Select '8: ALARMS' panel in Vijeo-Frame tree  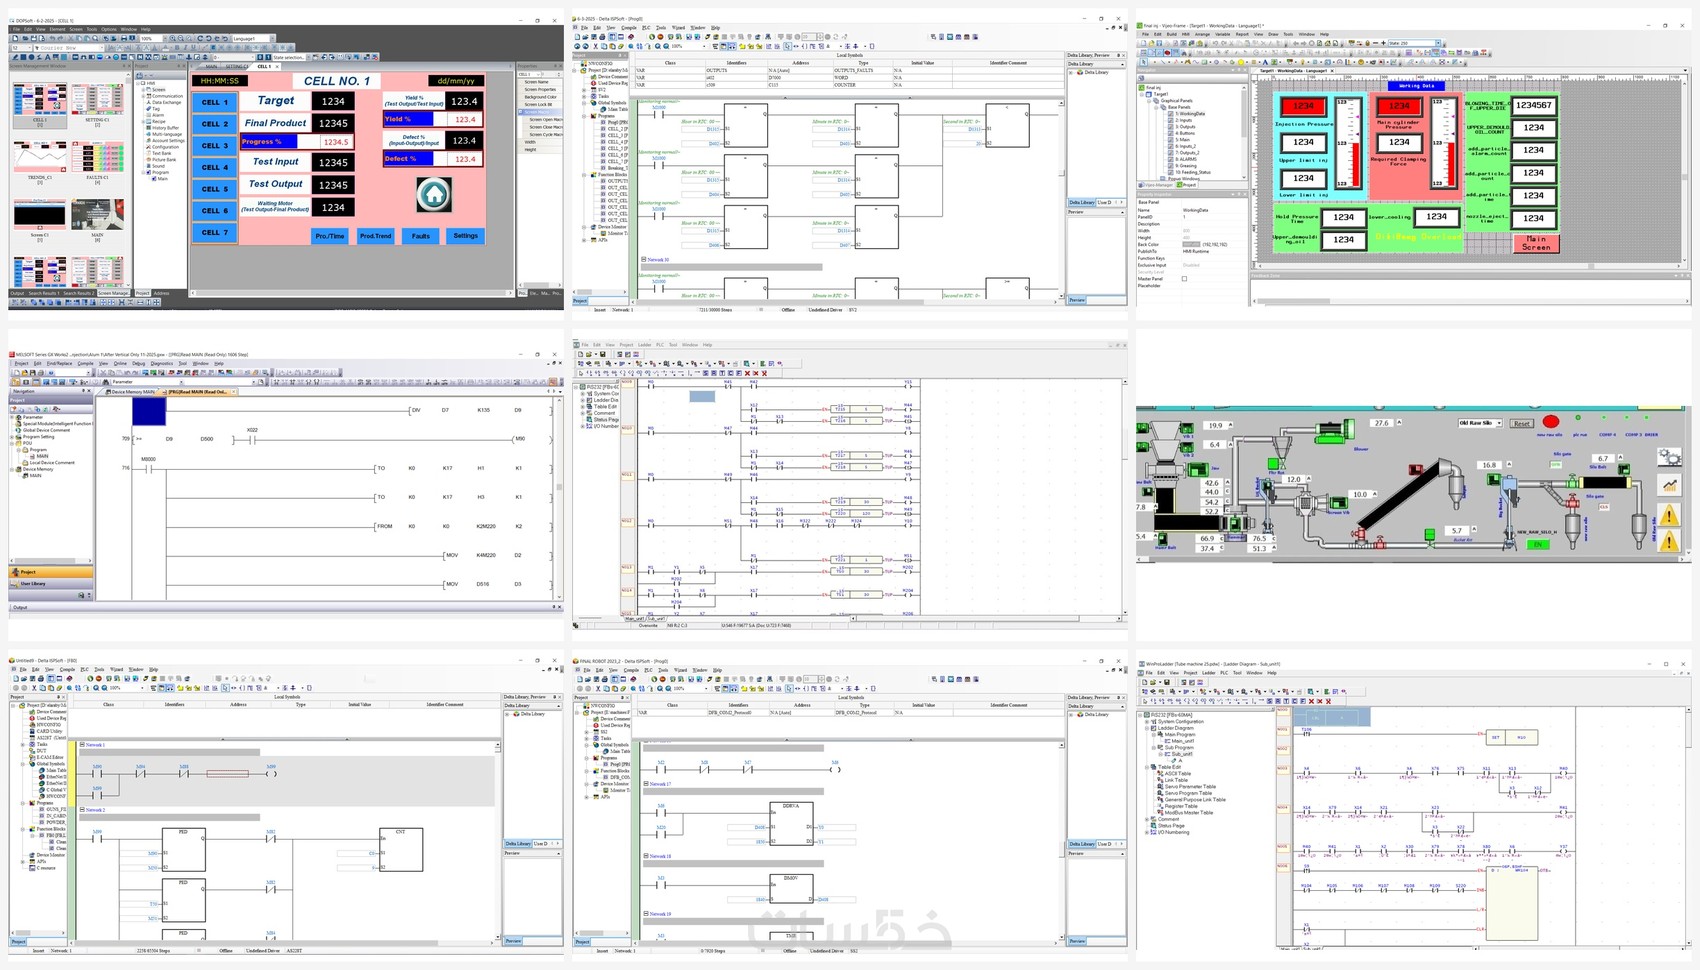[1189, 159]
